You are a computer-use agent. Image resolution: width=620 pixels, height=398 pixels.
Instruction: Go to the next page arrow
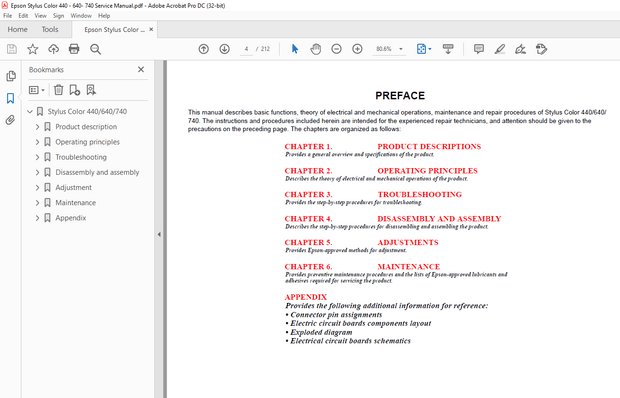coord(225,49)
